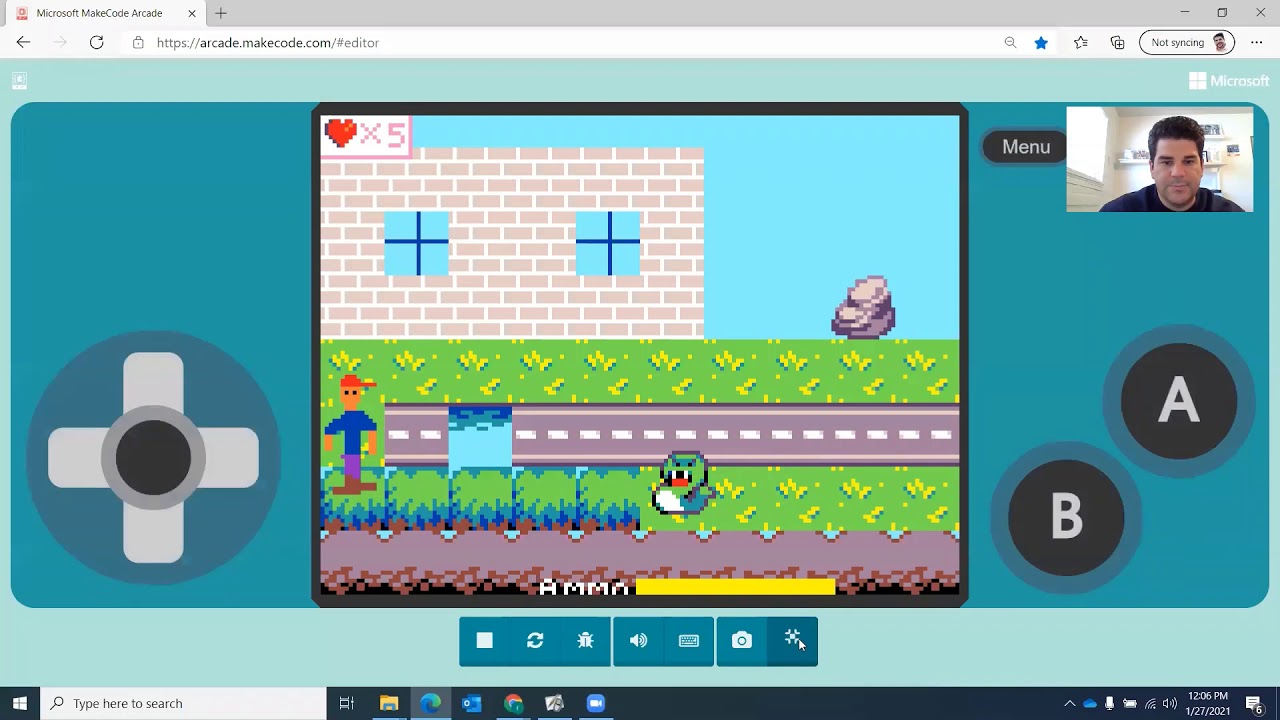
Task: Tap the D-pad up arrow
Action: (x=153, y=380)
